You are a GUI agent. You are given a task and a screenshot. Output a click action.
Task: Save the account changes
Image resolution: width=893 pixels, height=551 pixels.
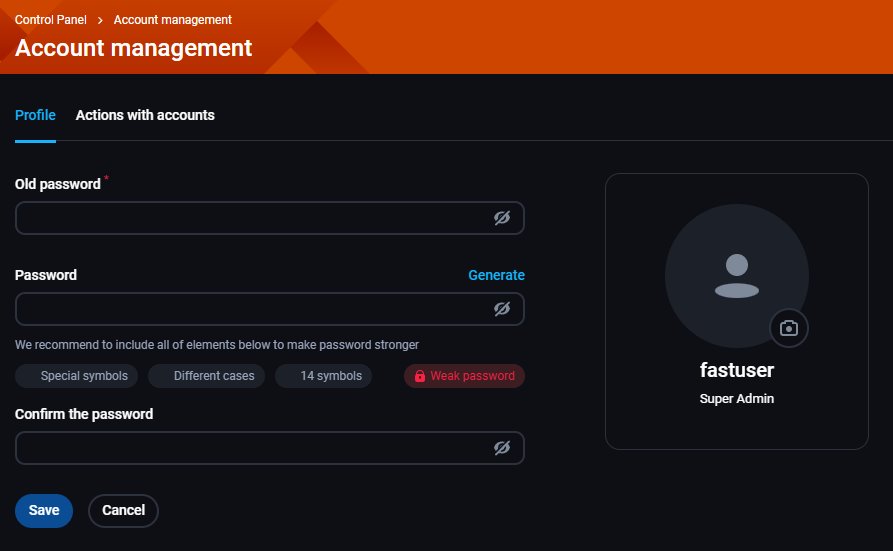click(44, 511)
